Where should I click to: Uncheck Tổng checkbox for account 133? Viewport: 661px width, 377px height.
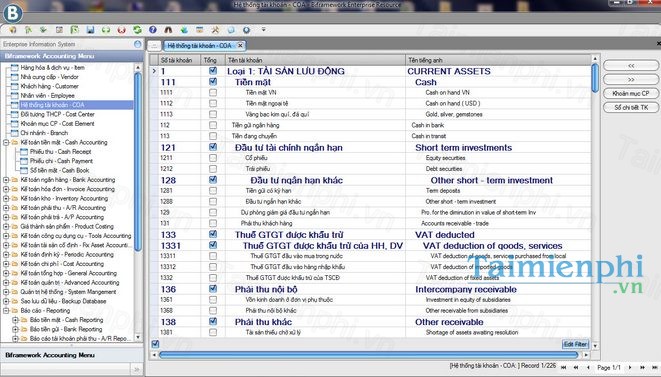pos(213,234)
